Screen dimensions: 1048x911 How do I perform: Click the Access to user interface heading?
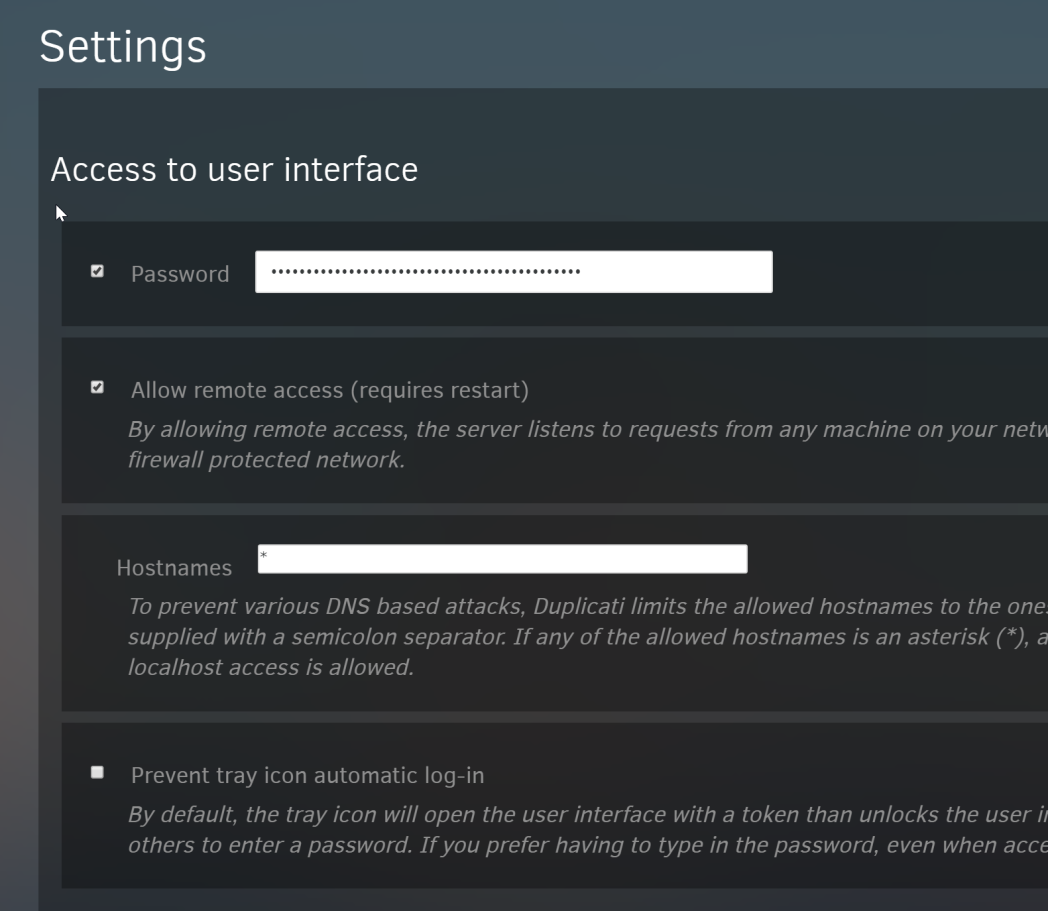[234, 170]
